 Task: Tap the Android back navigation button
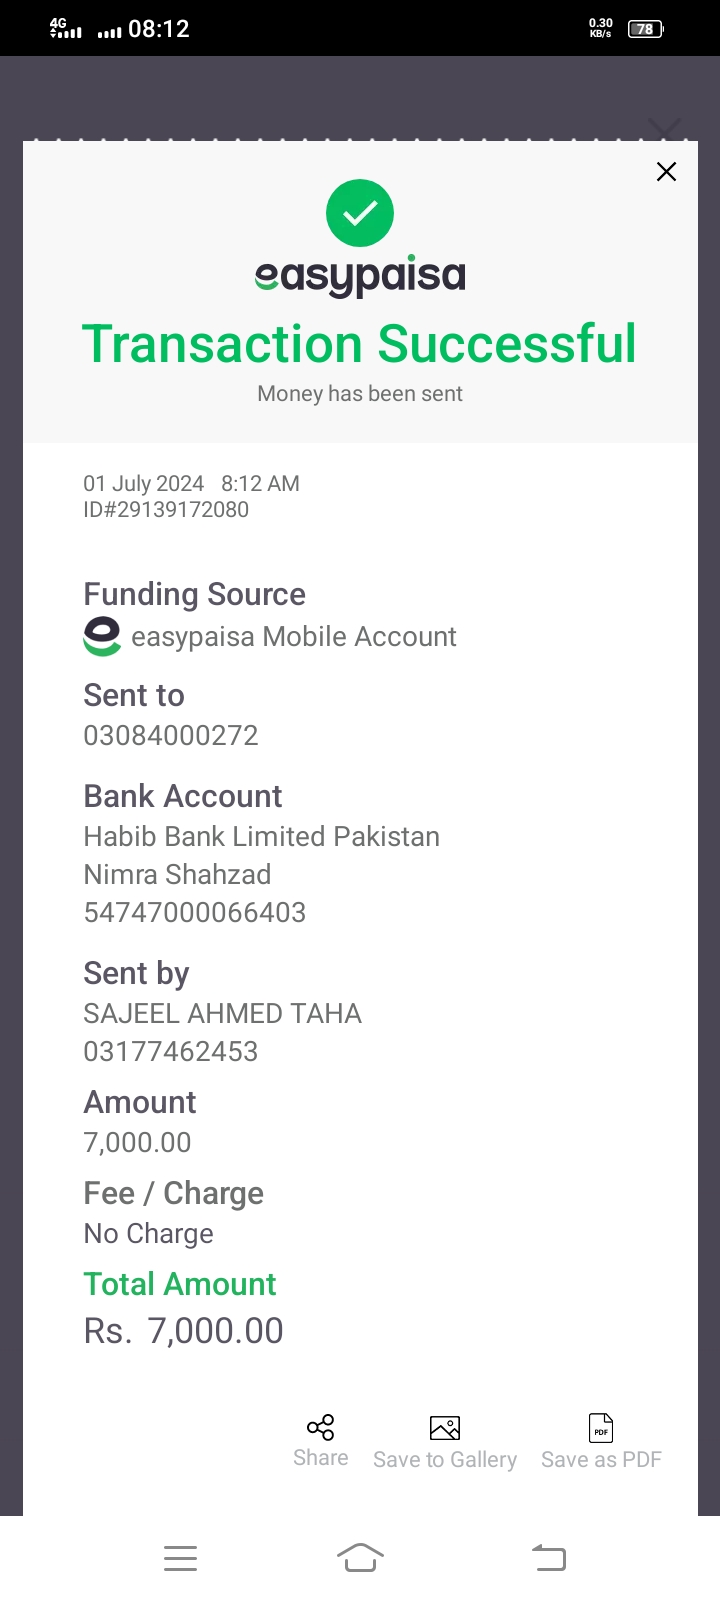tap(548, 1558)
